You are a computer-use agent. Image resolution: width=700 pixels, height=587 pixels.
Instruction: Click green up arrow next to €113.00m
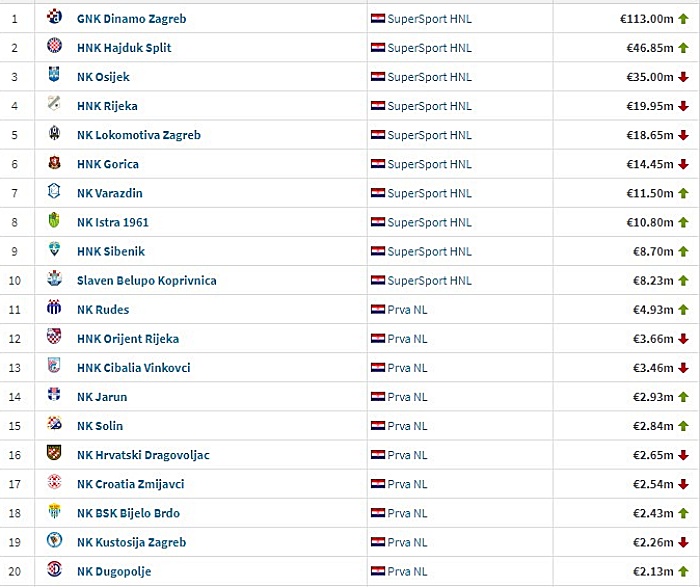click(x=683, y=19)
